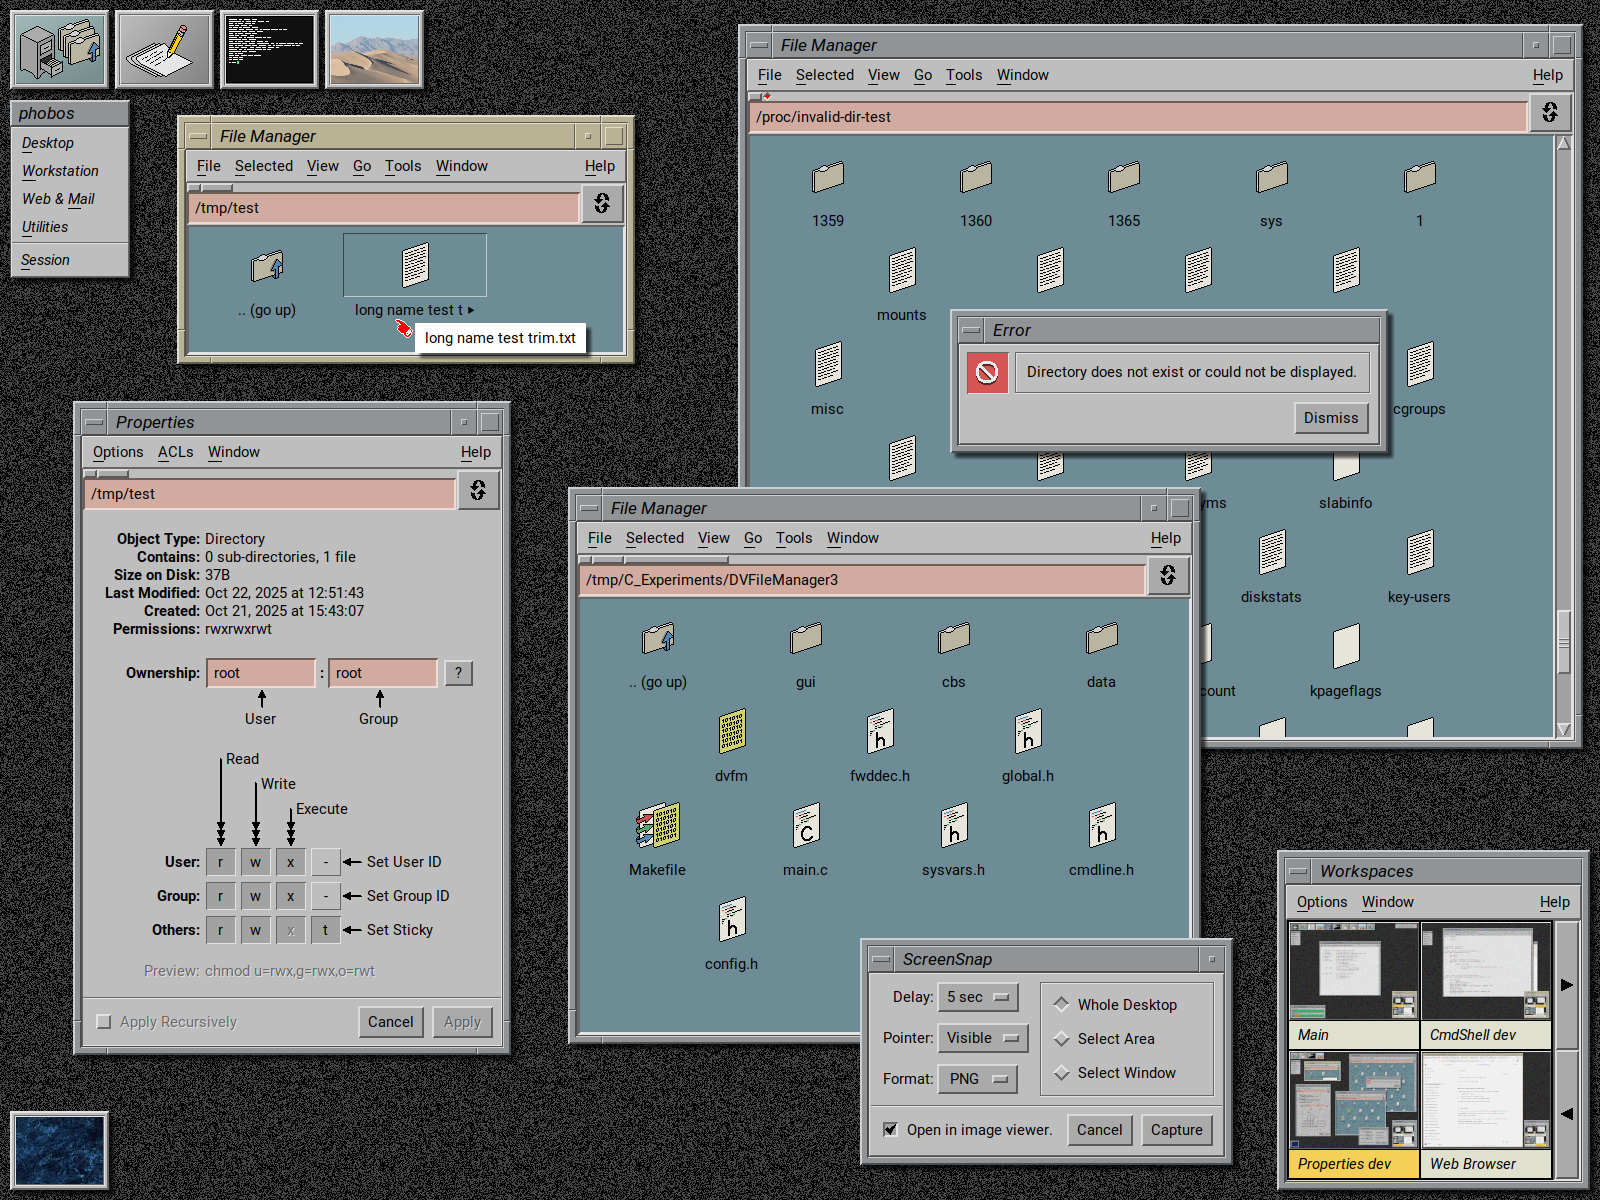Image resolution: width=1600 pixels, height=1200 pixels.
Task: Click the sand dunes image launcher
Action: (375, 49)
